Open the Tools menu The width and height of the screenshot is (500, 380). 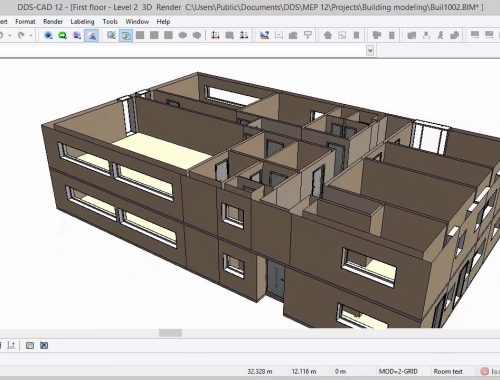coord(110,22)
